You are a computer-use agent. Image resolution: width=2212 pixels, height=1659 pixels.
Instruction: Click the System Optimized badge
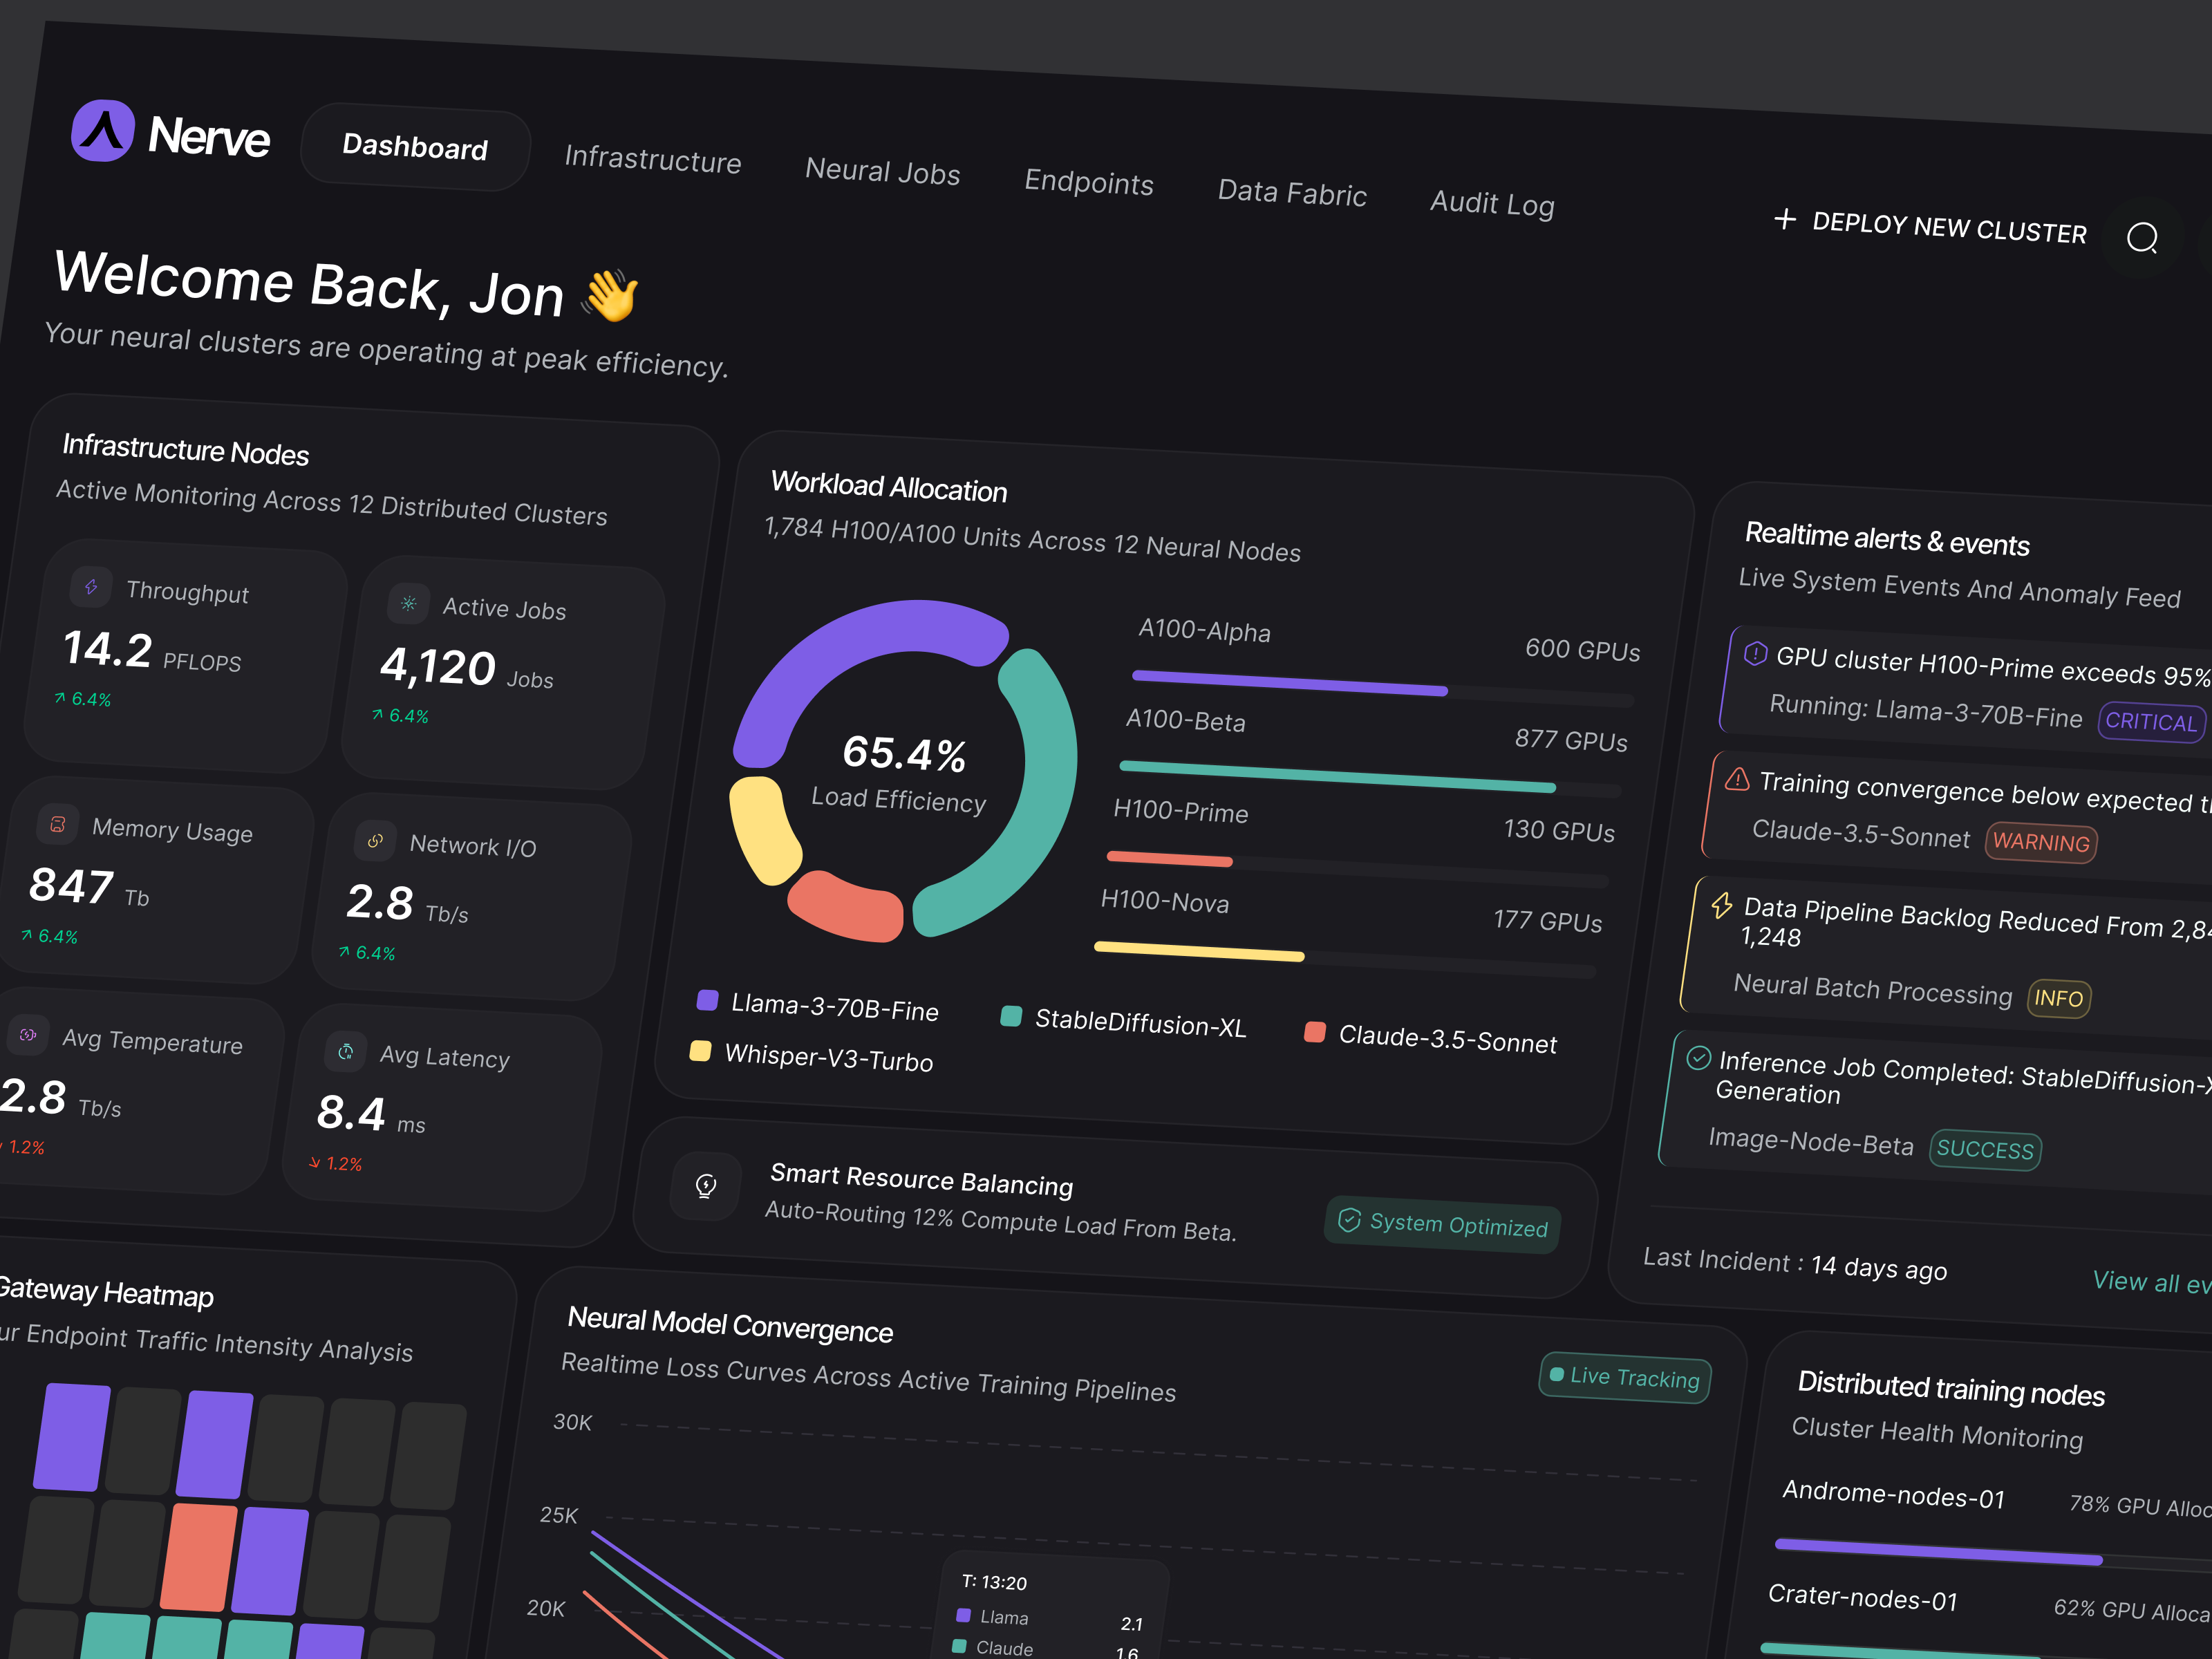tap(1442, 1224)
